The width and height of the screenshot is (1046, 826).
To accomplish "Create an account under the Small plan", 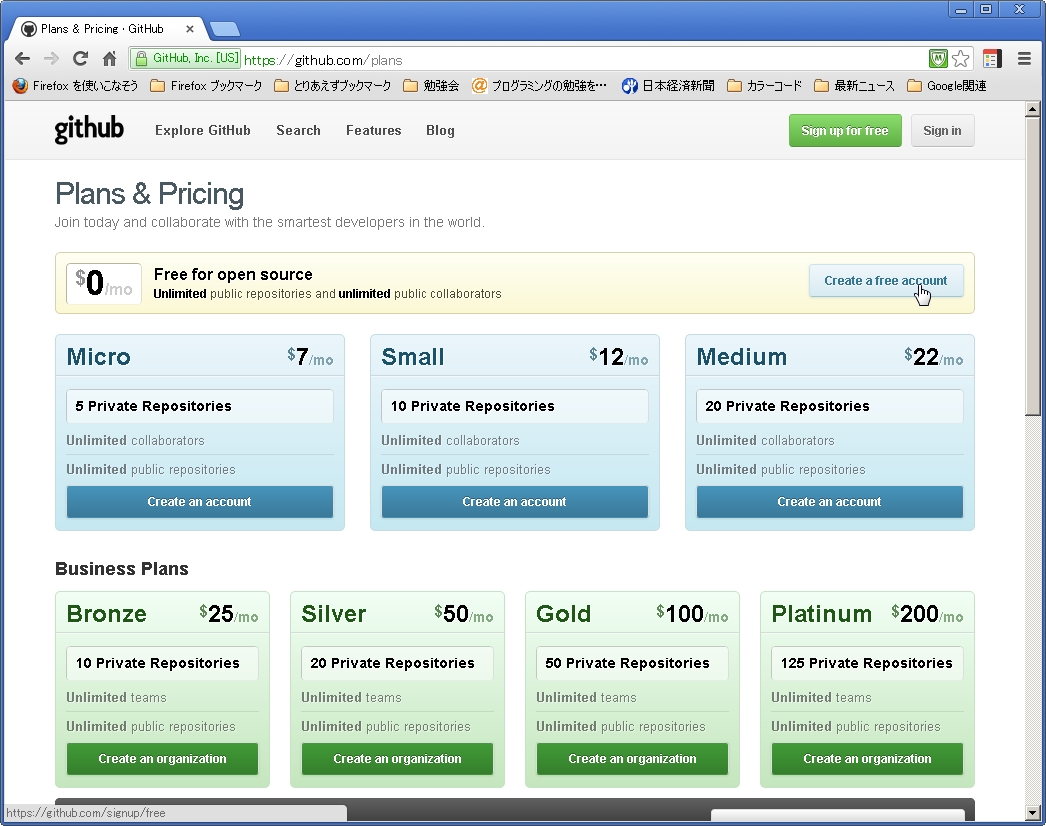I will point(514,502).
